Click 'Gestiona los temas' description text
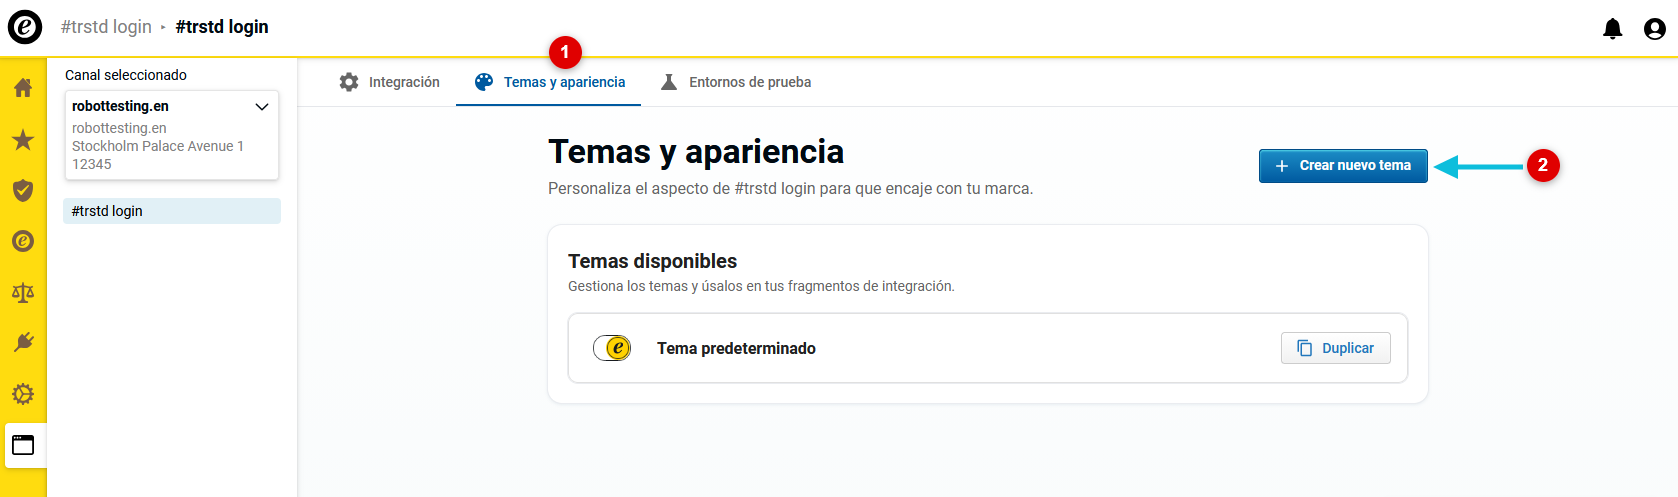This screenshot has height=497, width=1678. tap(761, 286)
